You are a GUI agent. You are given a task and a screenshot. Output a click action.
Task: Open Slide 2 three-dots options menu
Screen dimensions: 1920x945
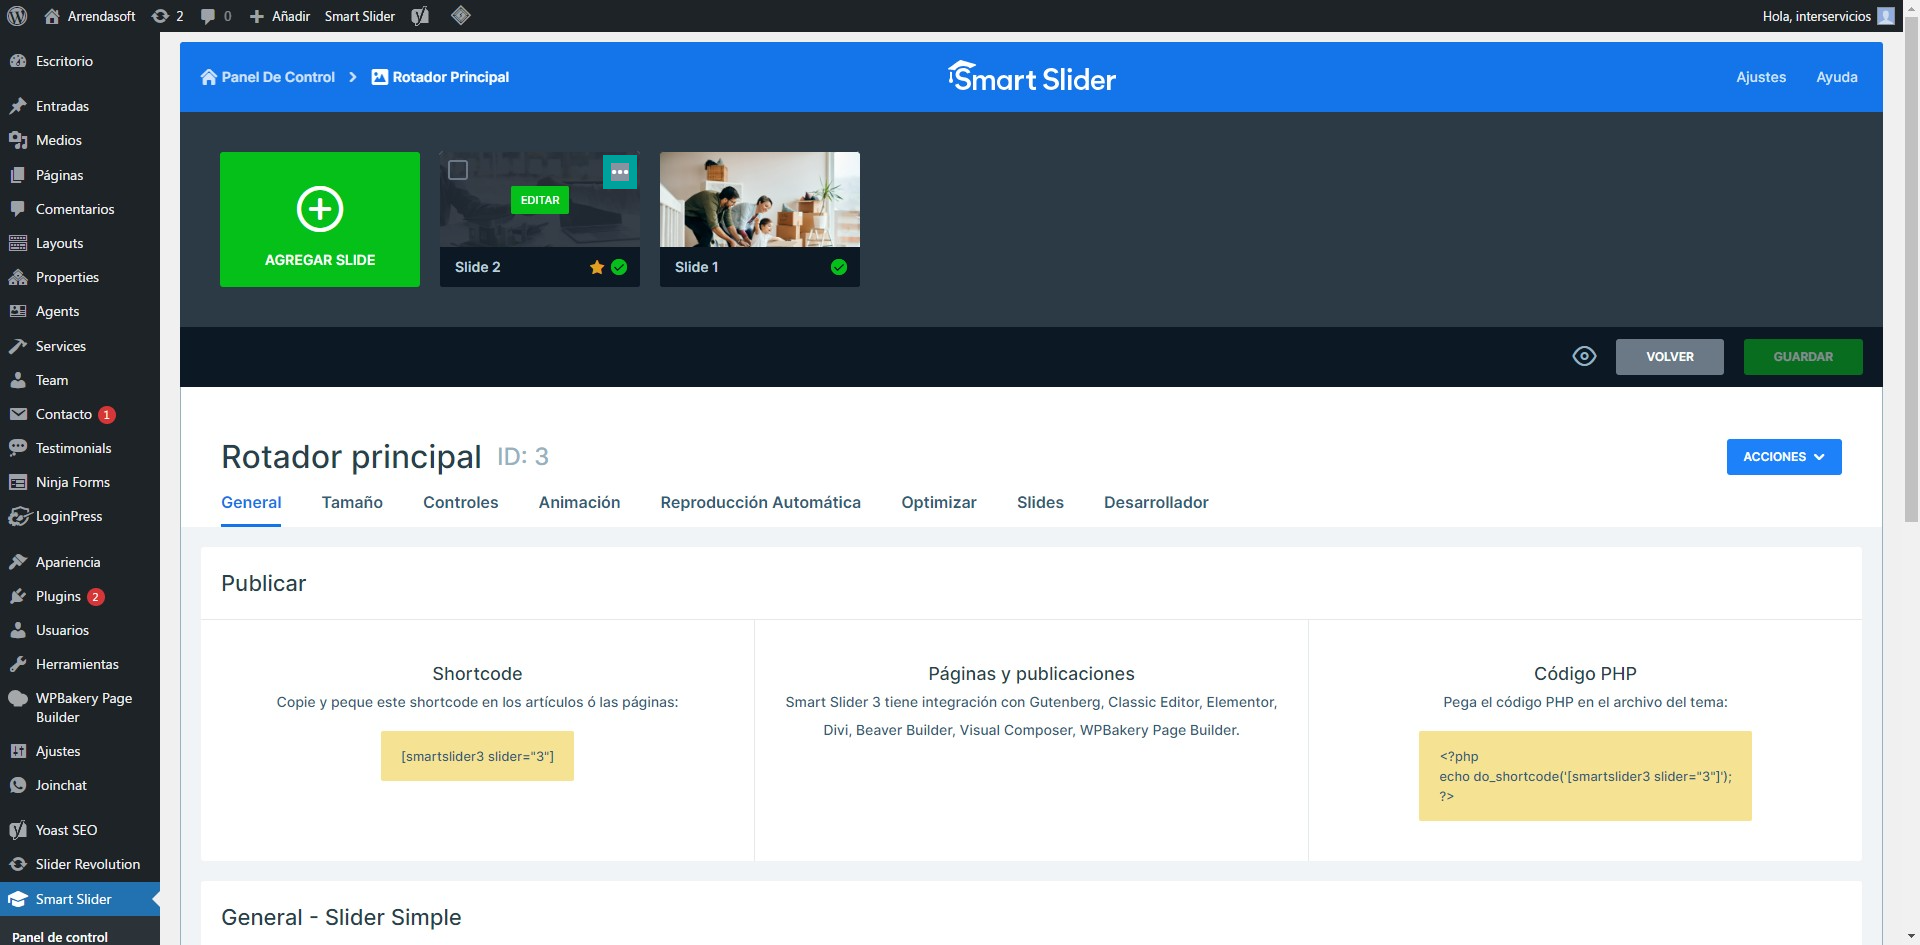[620, 172]
